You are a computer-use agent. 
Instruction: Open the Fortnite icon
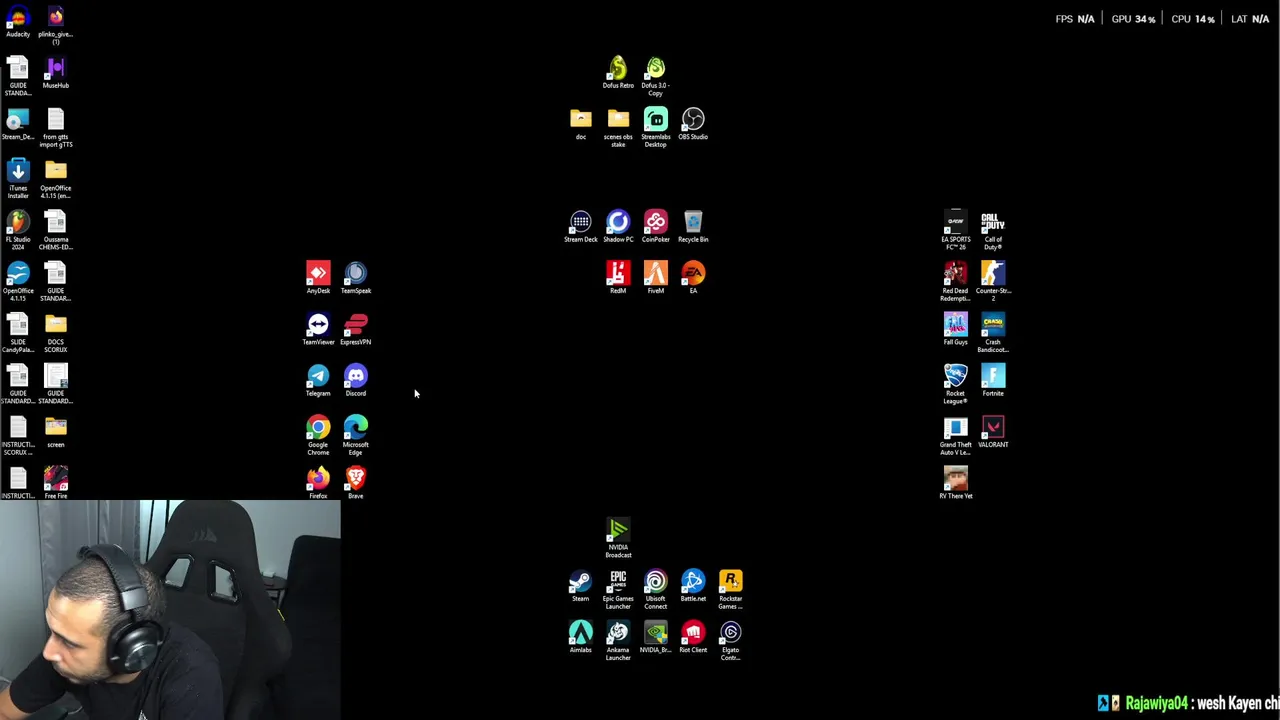click(993, 380)
